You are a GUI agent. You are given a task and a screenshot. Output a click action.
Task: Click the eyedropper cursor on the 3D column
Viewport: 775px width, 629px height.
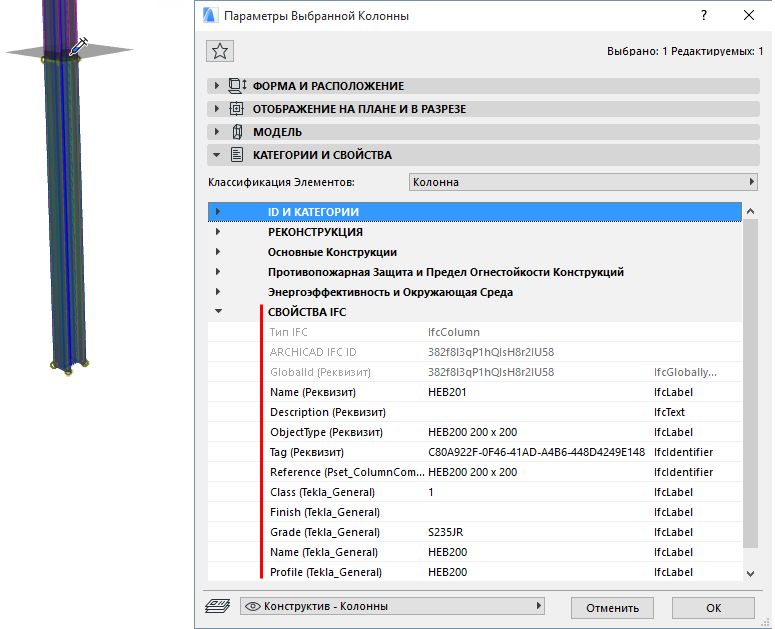pos(78,46)
